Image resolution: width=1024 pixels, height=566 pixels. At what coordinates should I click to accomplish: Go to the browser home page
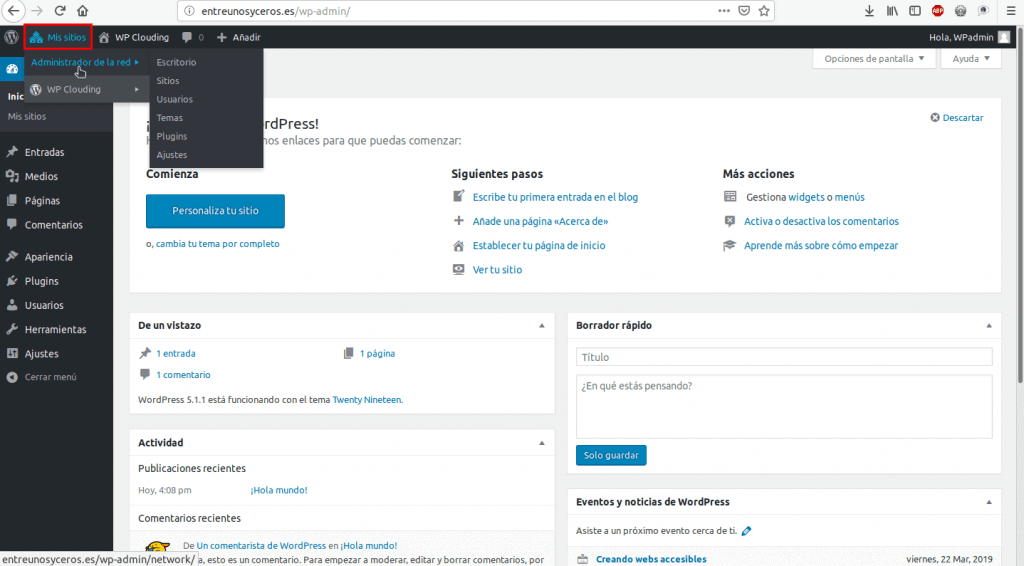pyautogui.click(x=82, y=10)
